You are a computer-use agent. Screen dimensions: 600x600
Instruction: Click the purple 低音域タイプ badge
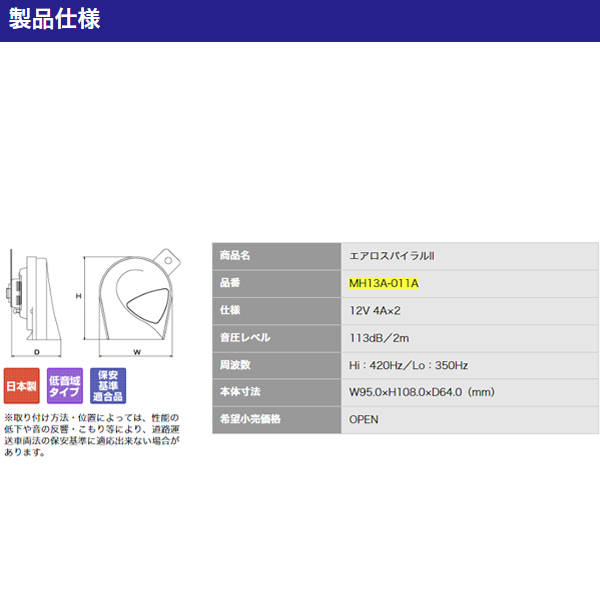(64, 385)
